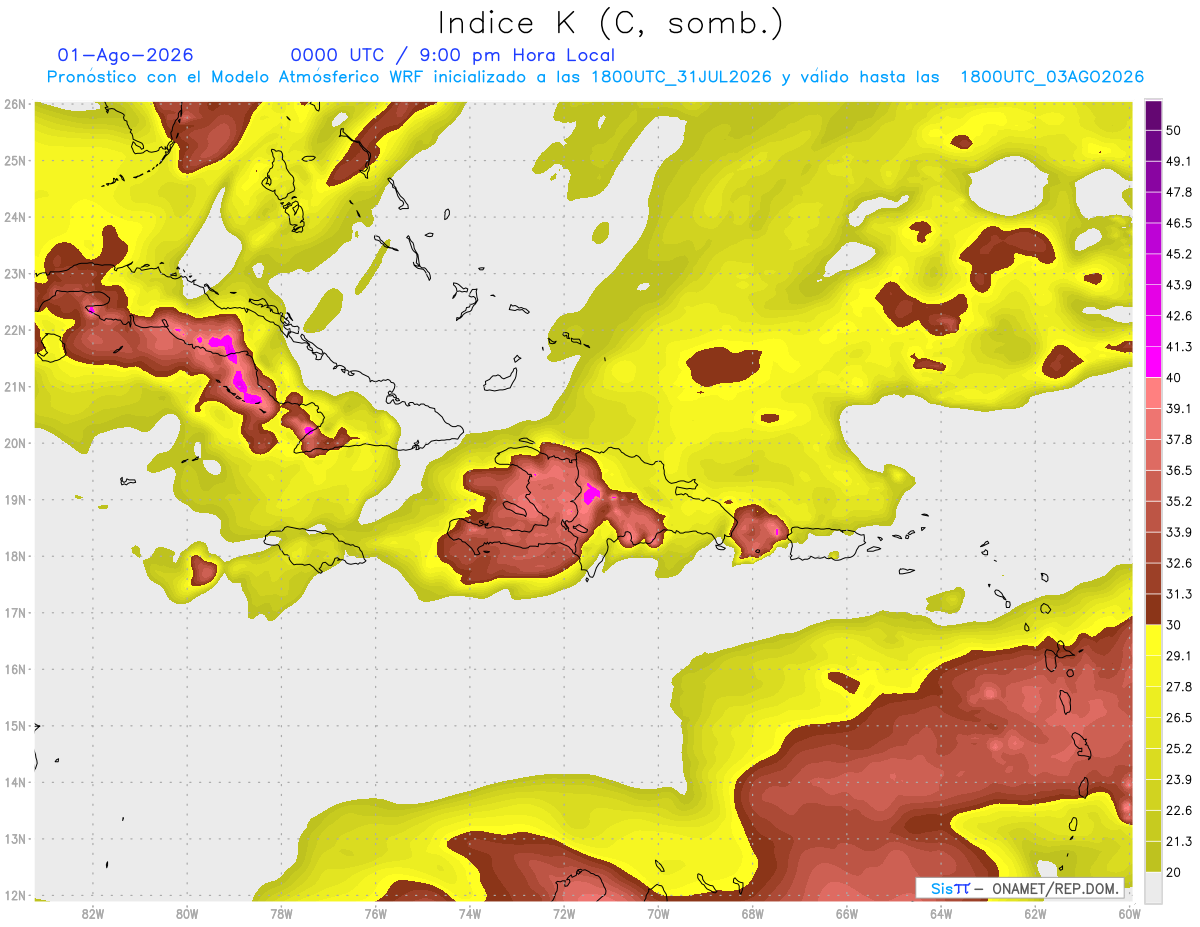
Task: Select the date text "01-Ago-2026"
Action: coord(126,55)
